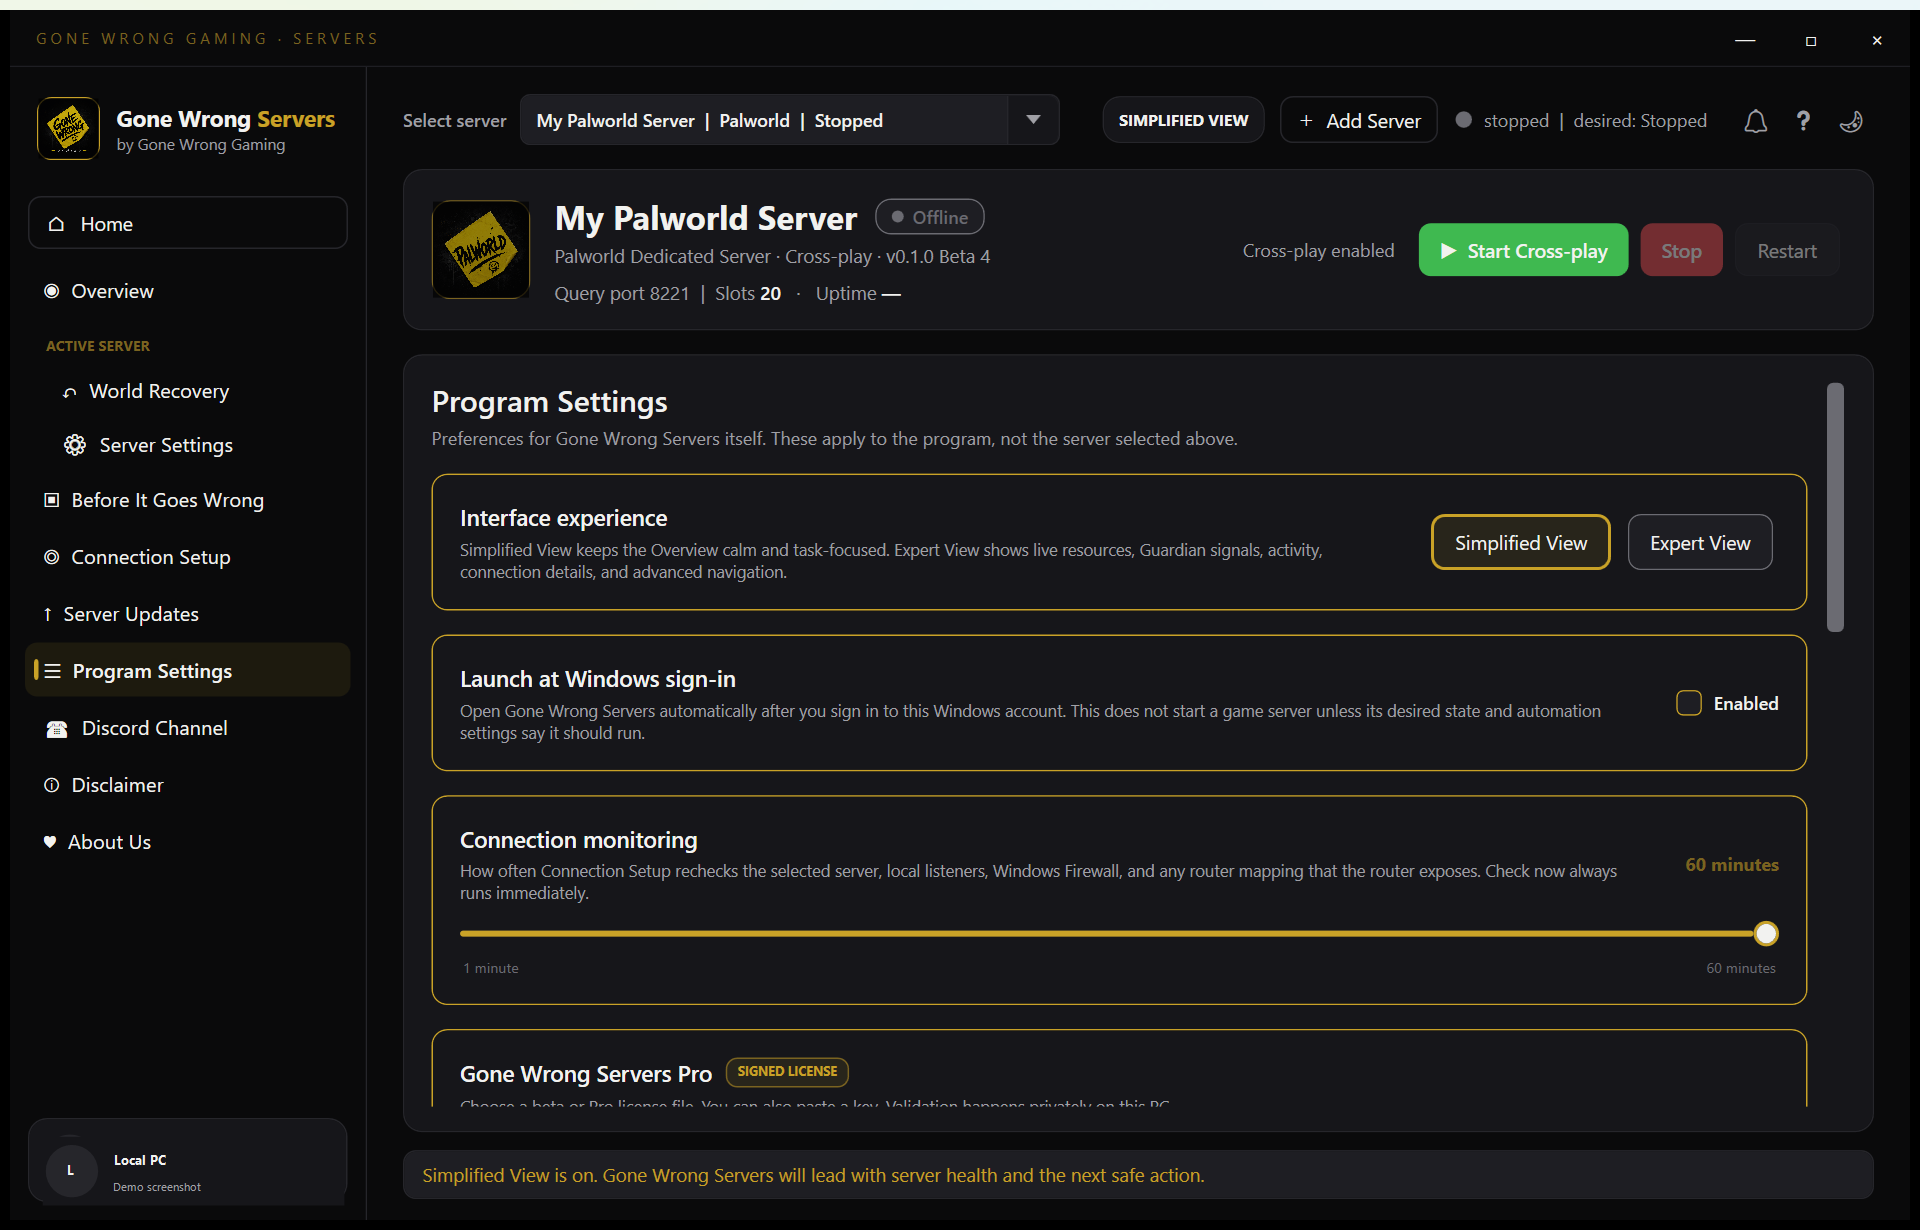Click the red Stop button

(x=1681, y=250)
